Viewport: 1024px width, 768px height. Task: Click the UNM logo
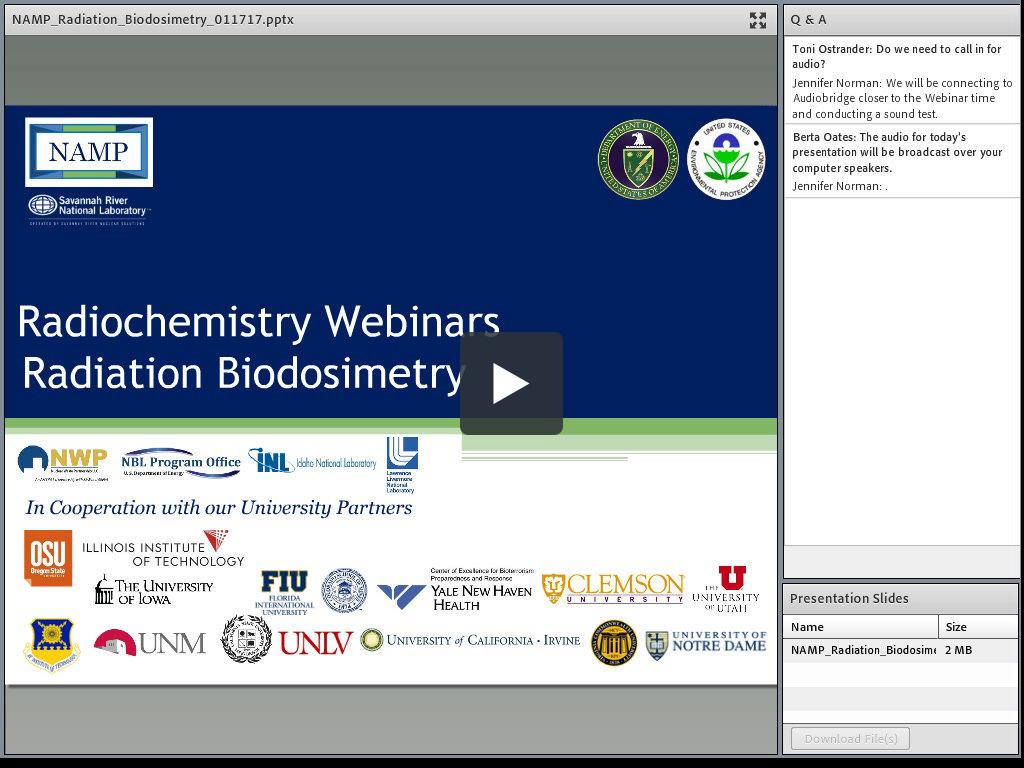click(x=150, y=643)
